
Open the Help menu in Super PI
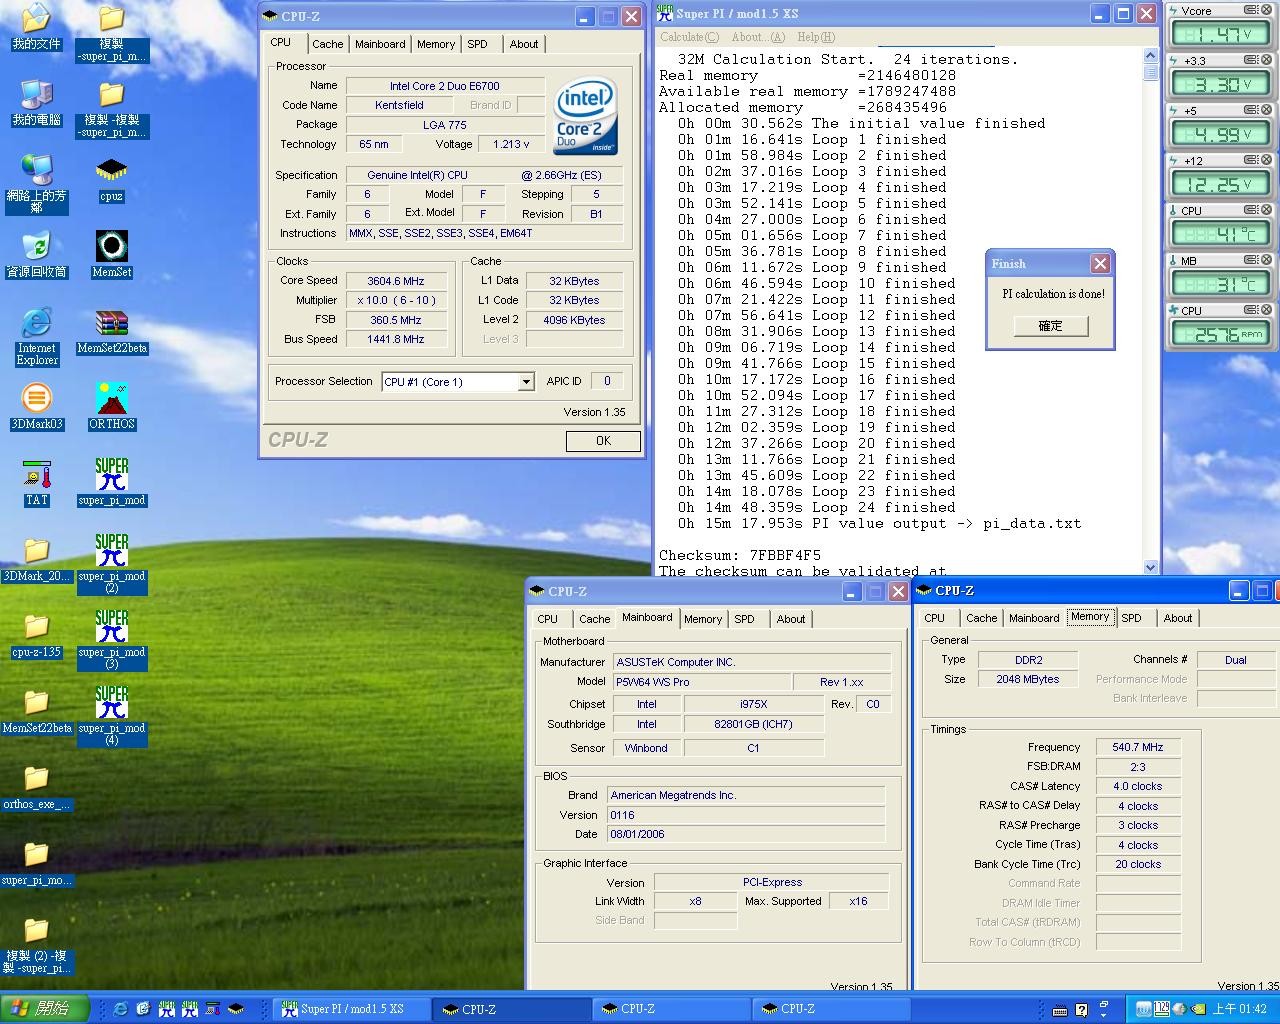pyautogui.click(x=816, y=37)
